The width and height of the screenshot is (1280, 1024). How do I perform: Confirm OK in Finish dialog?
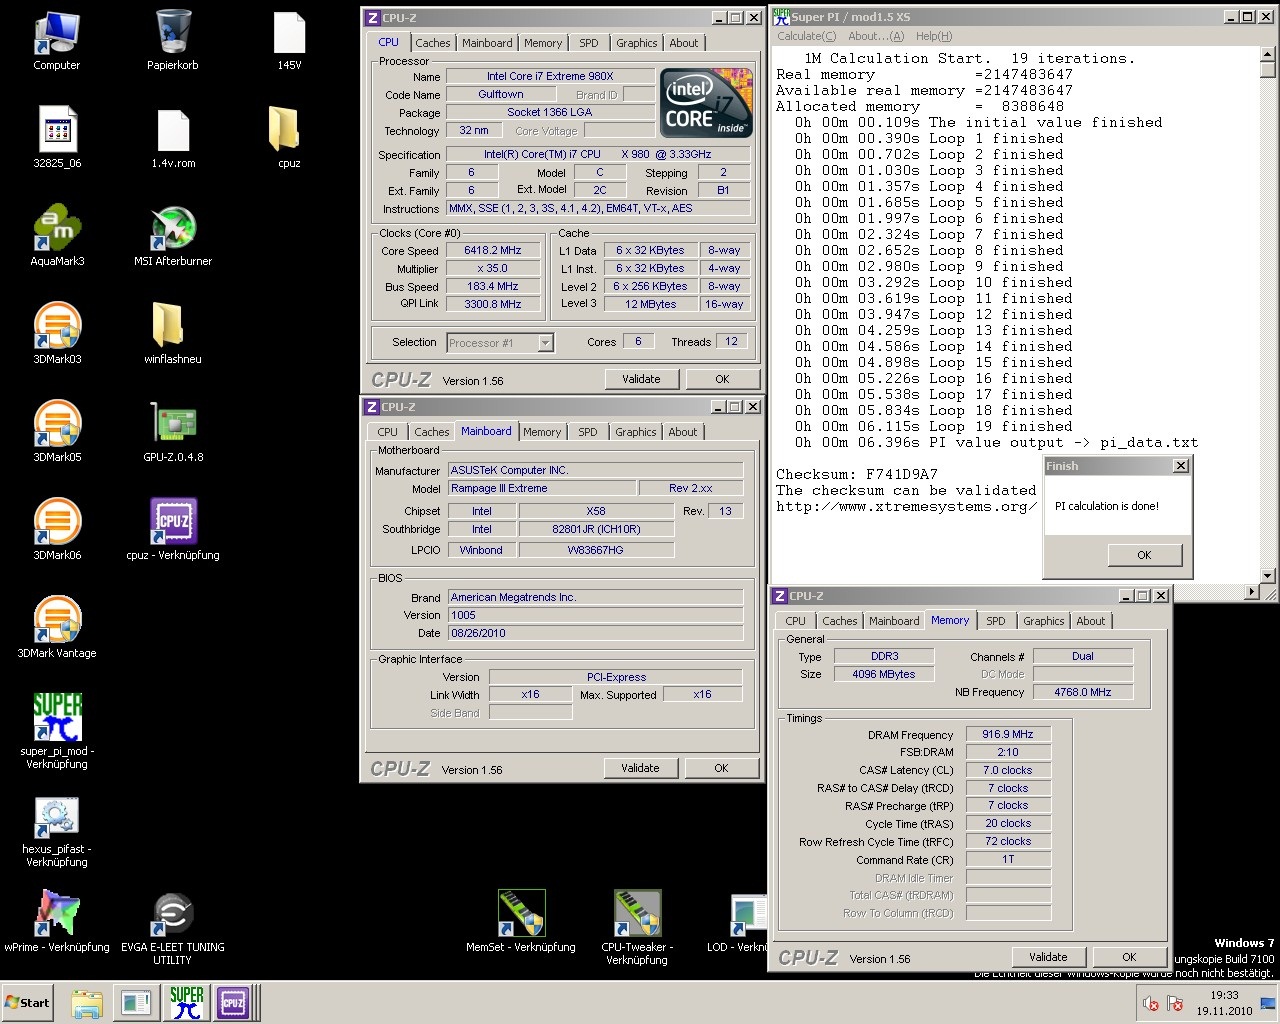click(1144, 555)
